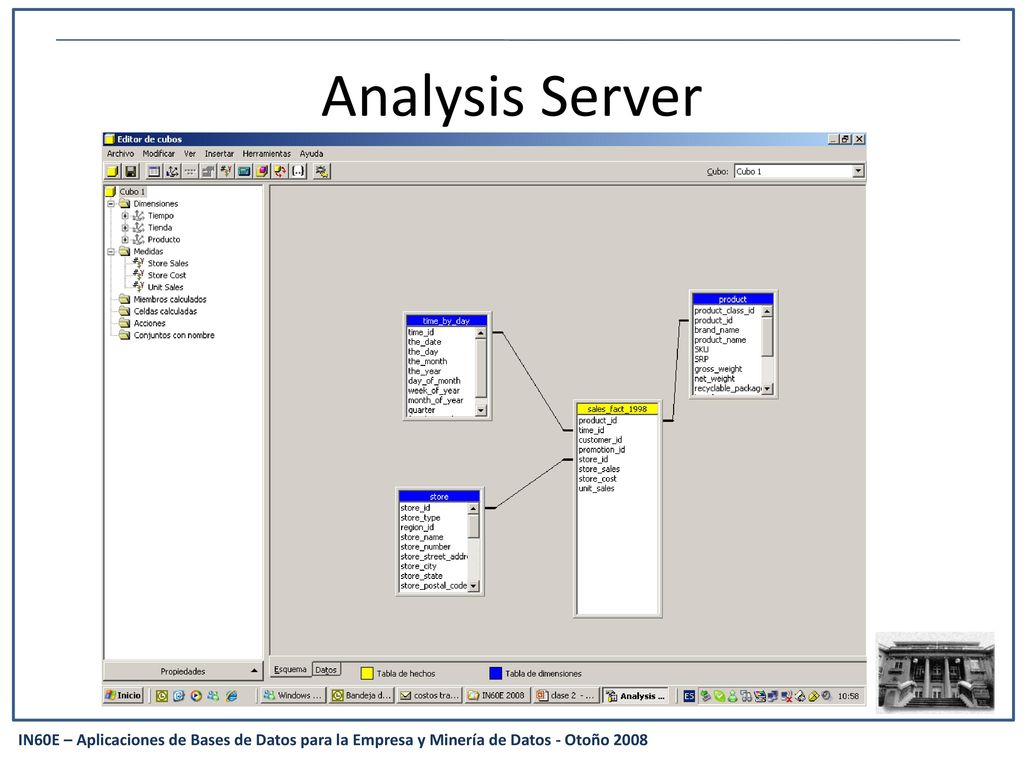Select the sales_fact_1998 fact table header
The width and height of the screenshot is (1024, 768).
[x=617, y=409]
